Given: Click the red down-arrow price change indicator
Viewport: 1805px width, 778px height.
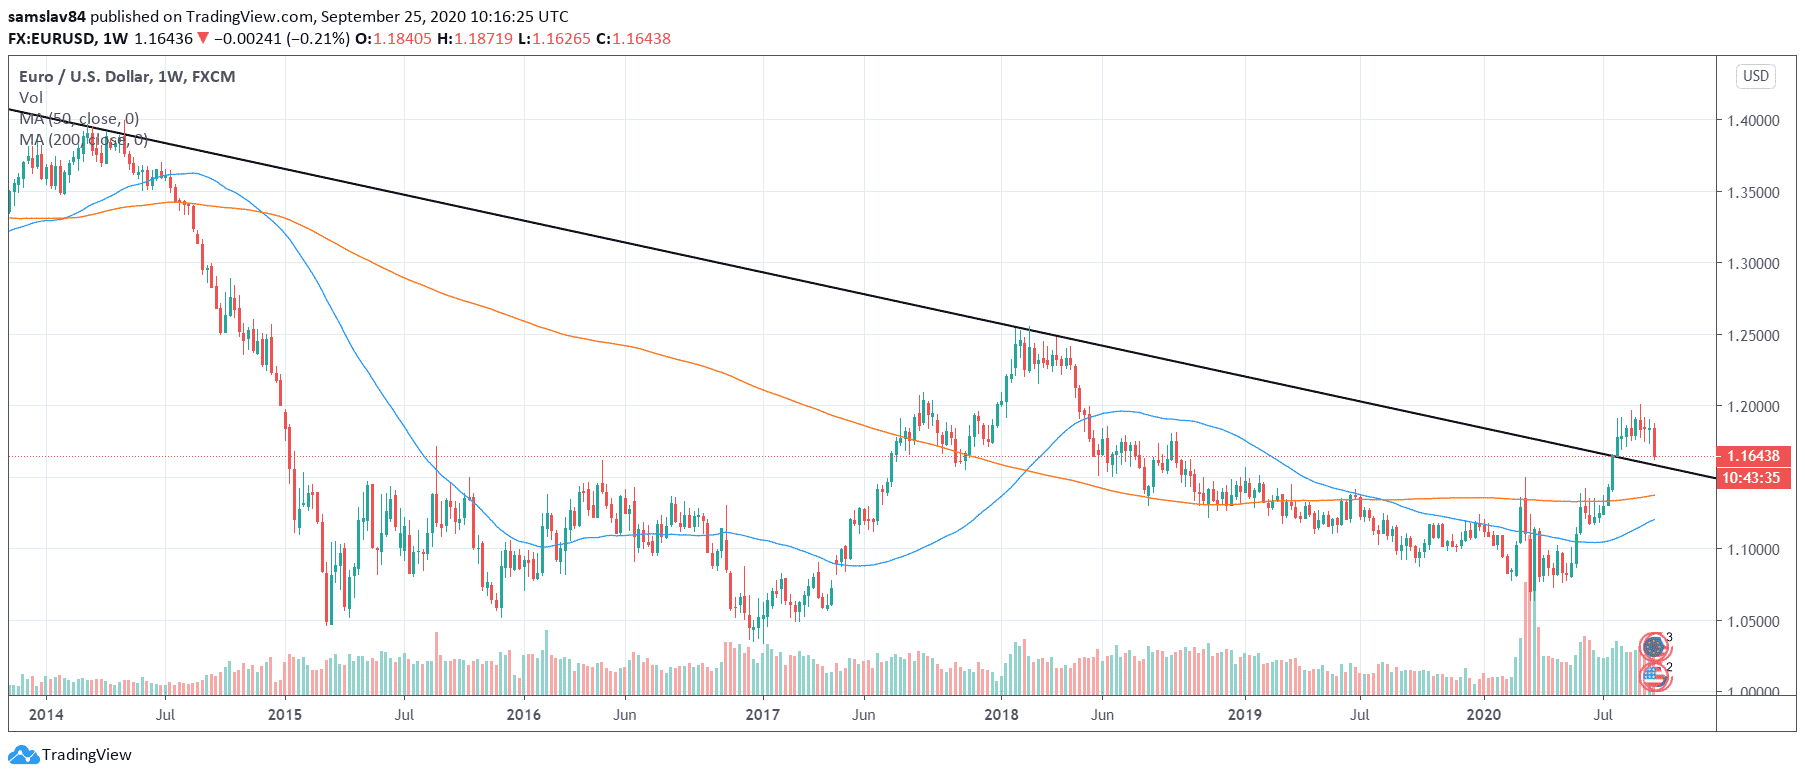Looking at the screenshot, I should [x=203, y=39].
